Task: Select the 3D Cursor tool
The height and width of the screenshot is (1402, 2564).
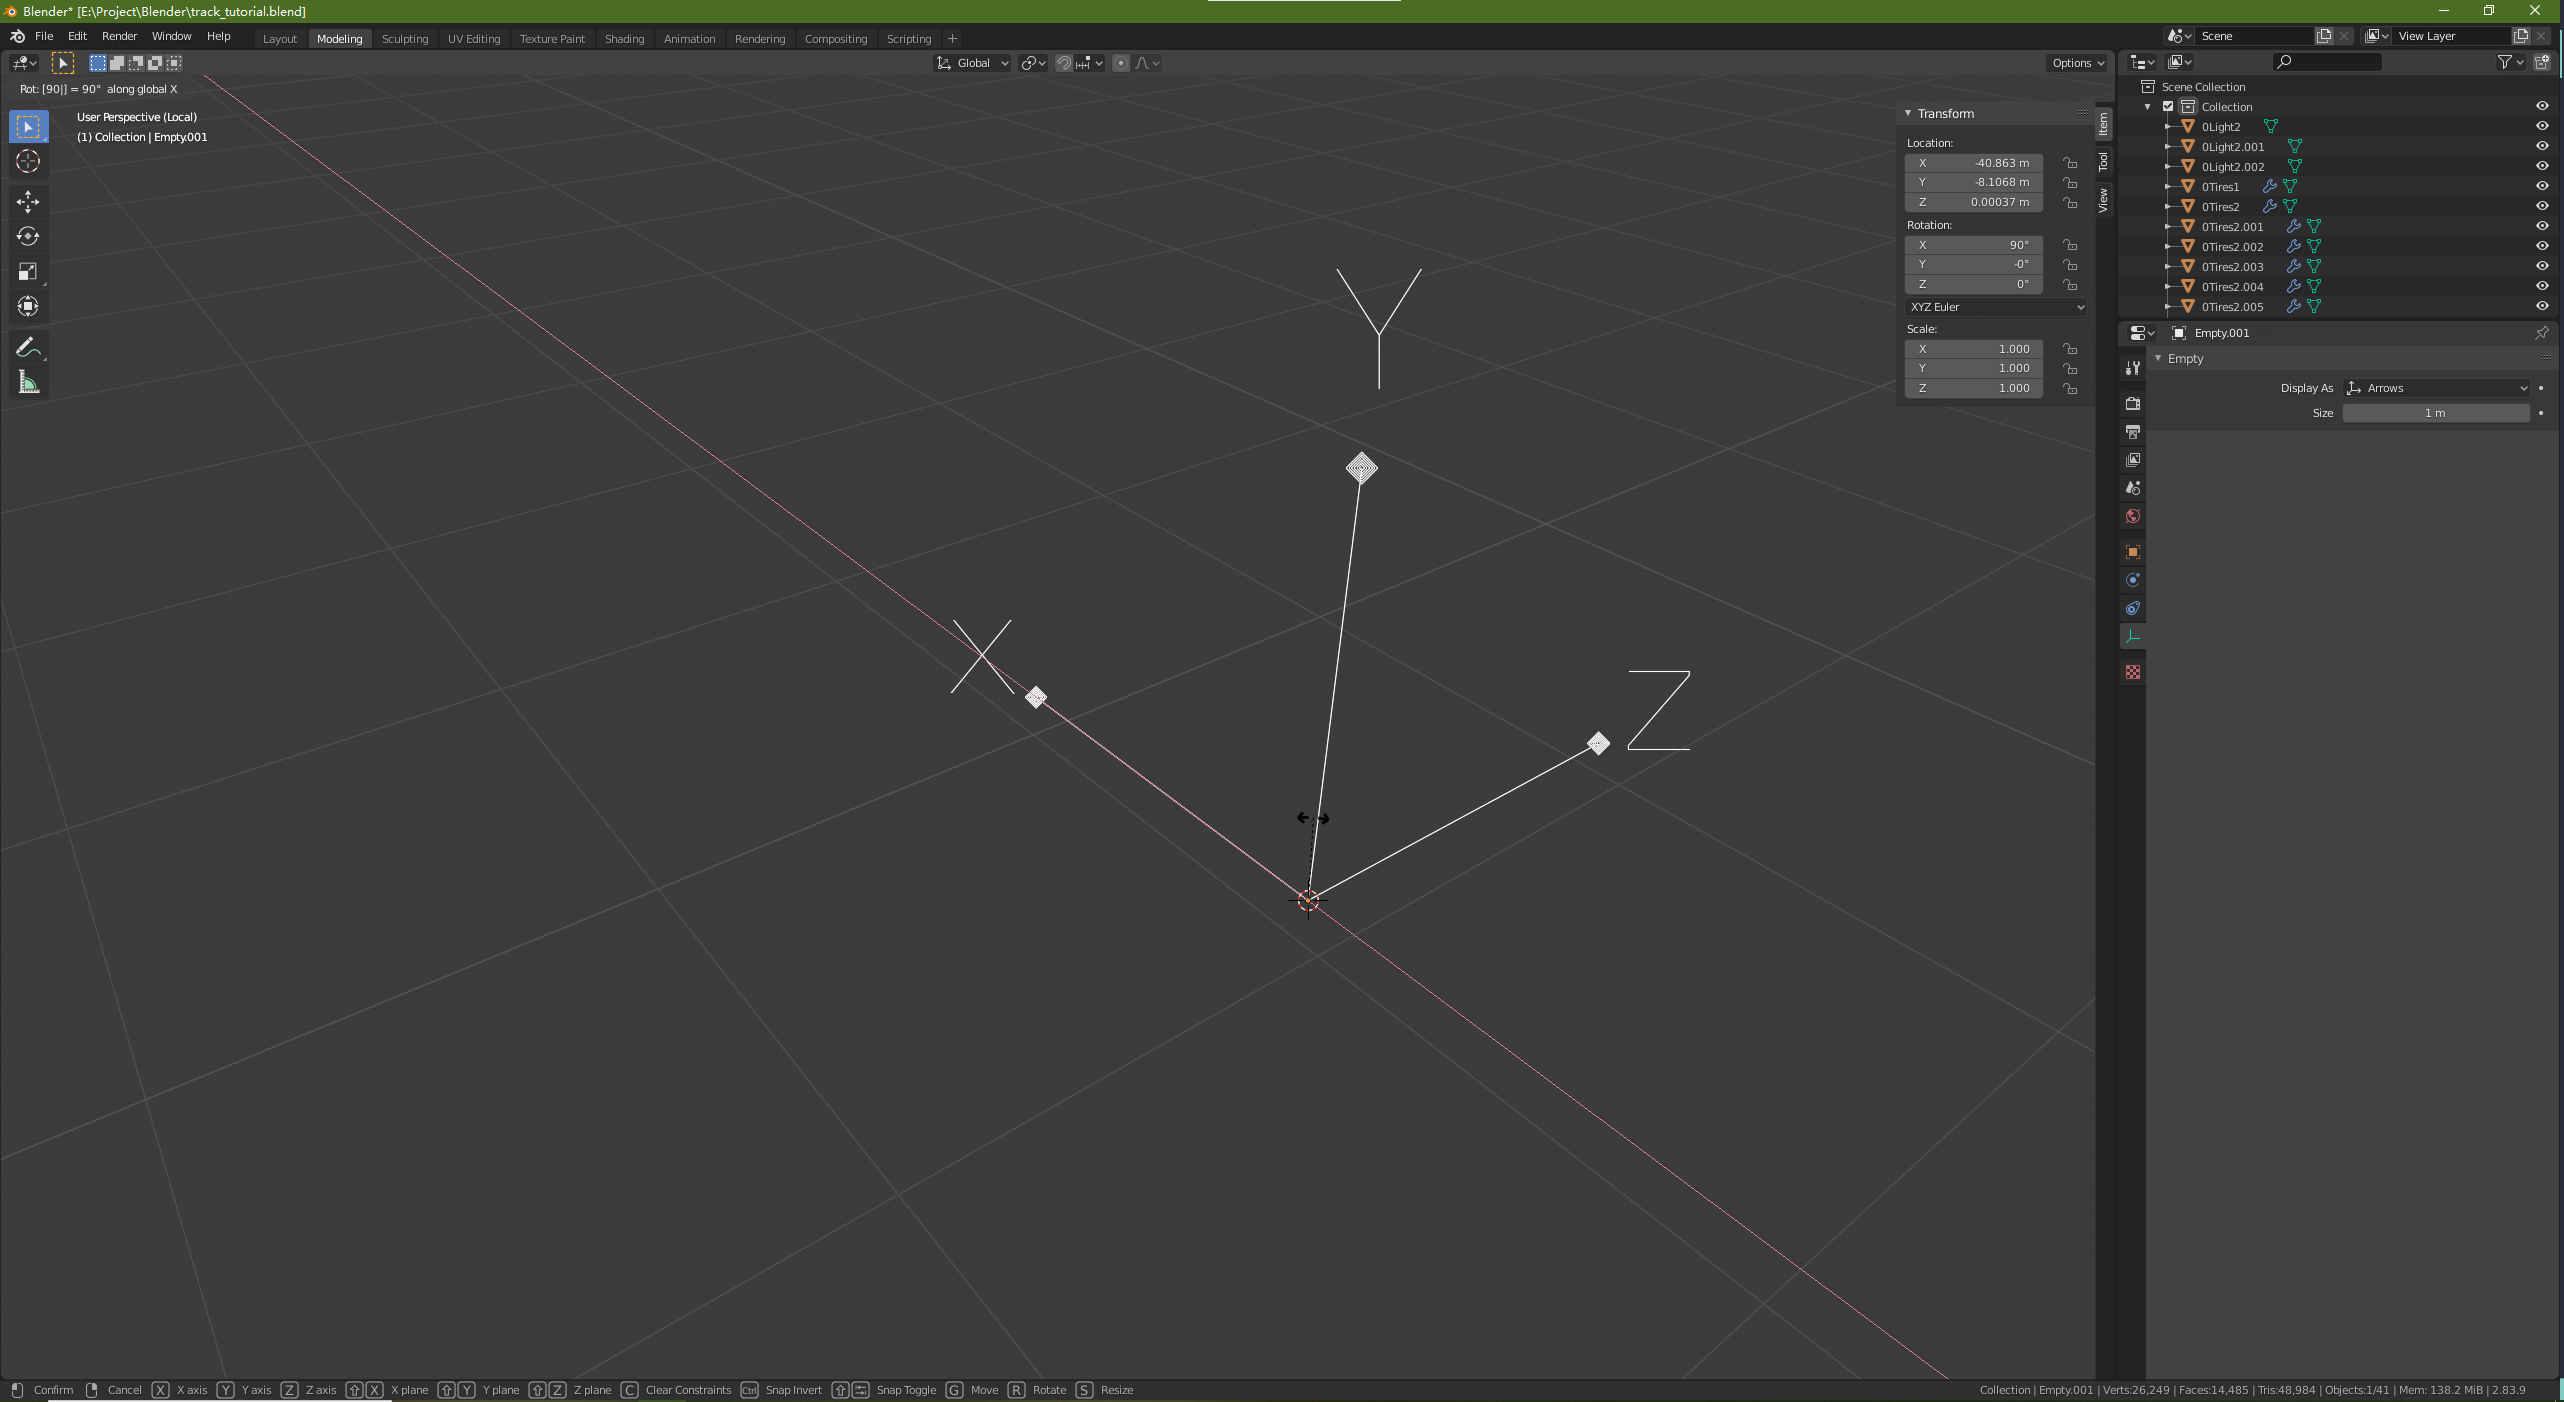Action: (28, 161)
